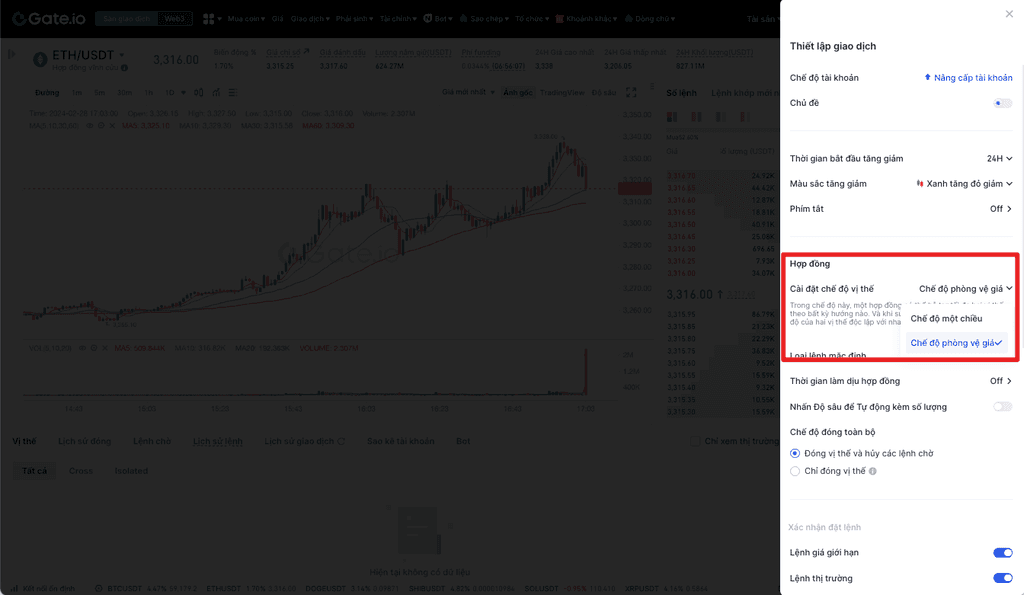1024x595 pixels.
Task: Toggle the Chủ đề theme switch
Action: (x=1002, y=103)
